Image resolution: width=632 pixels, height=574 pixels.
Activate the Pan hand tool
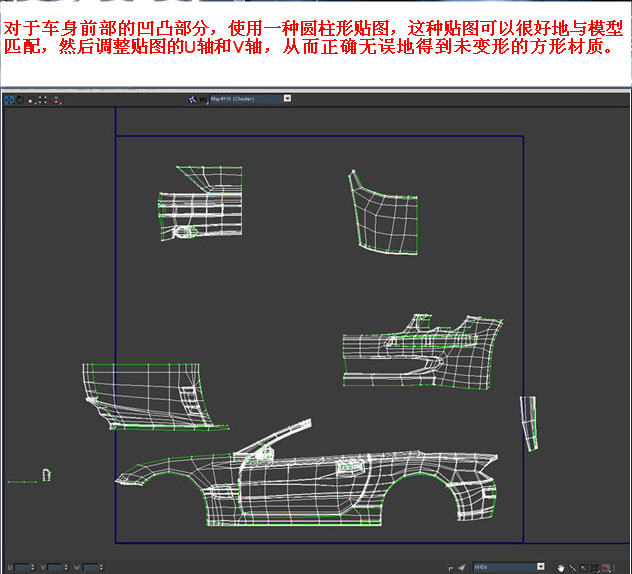coord(561,567)
